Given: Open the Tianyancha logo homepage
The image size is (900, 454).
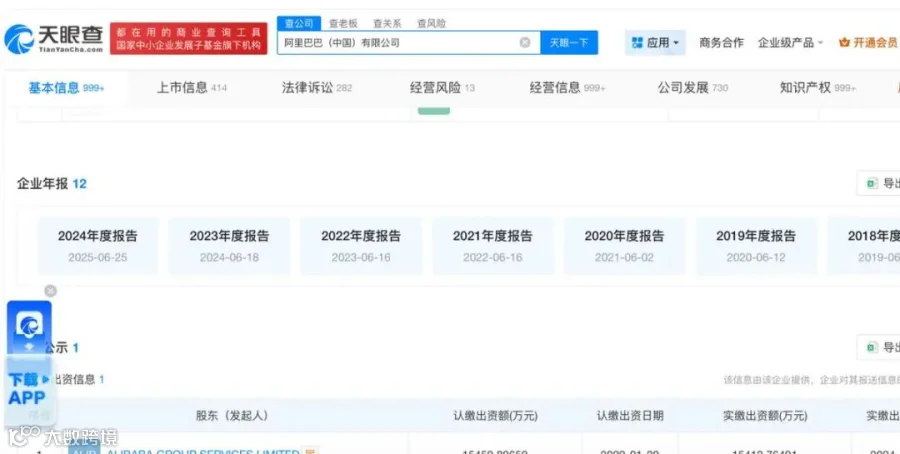Looking at the screenshot, I should tap(54, 38).
